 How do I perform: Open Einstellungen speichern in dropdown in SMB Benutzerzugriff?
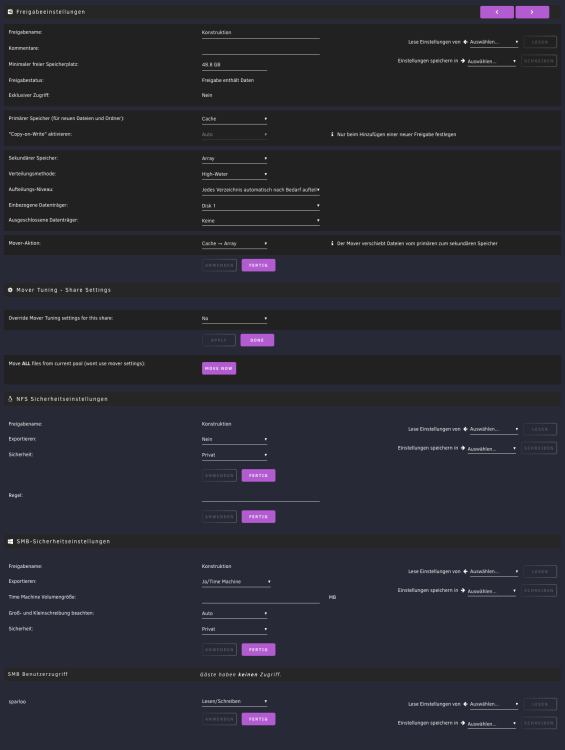[x=491, y=724]
